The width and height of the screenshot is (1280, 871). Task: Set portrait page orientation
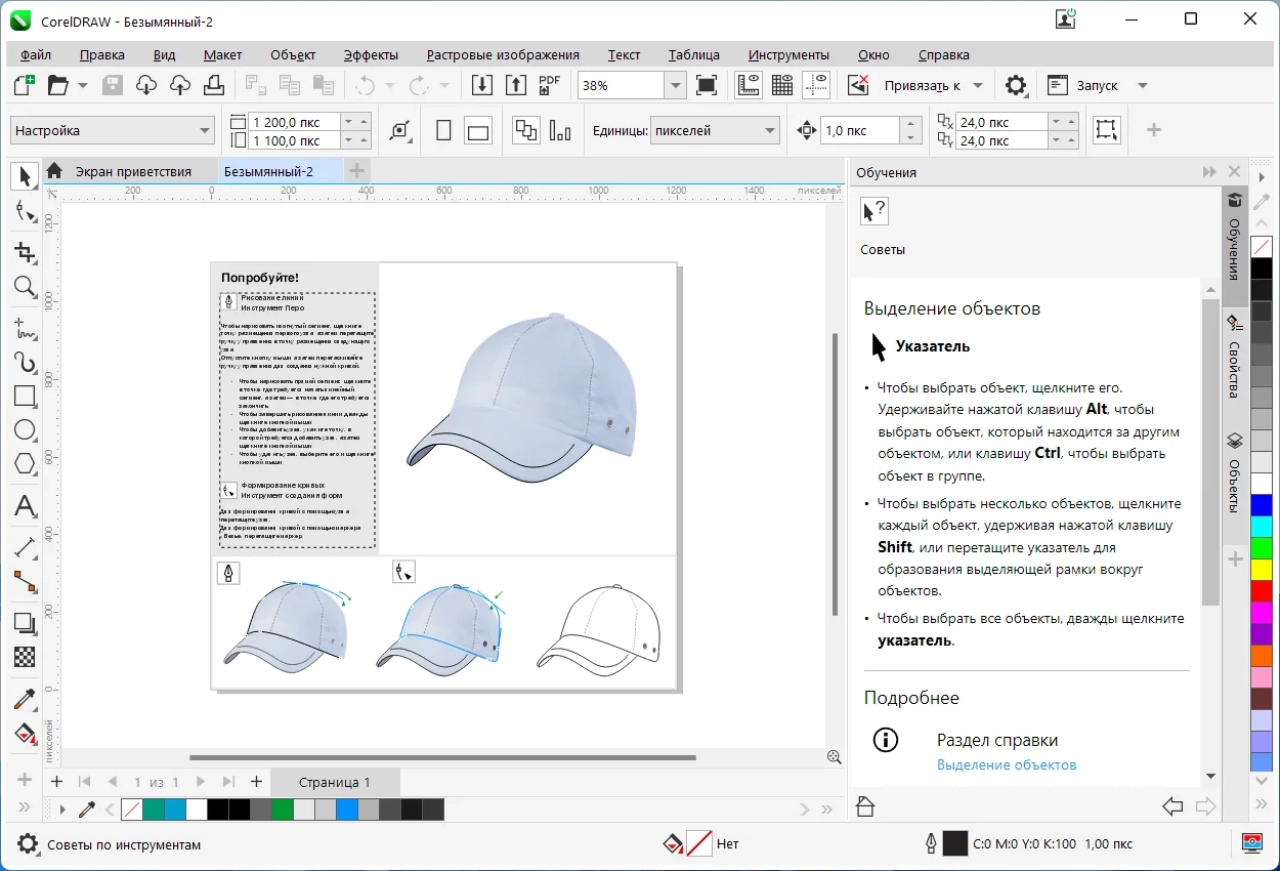click(x=444, y=131)
